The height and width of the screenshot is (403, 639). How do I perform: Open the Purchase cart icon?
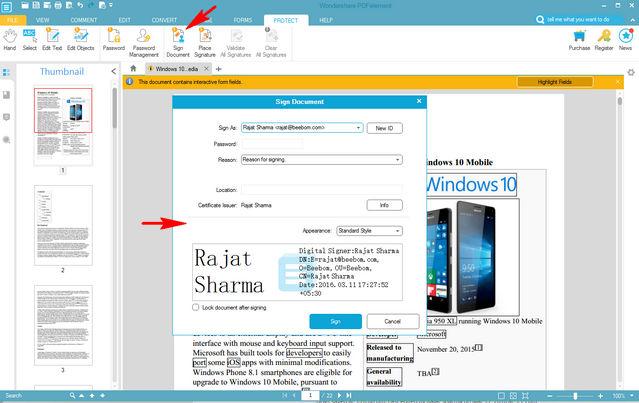pyautogui.click(x=579, y=40)
